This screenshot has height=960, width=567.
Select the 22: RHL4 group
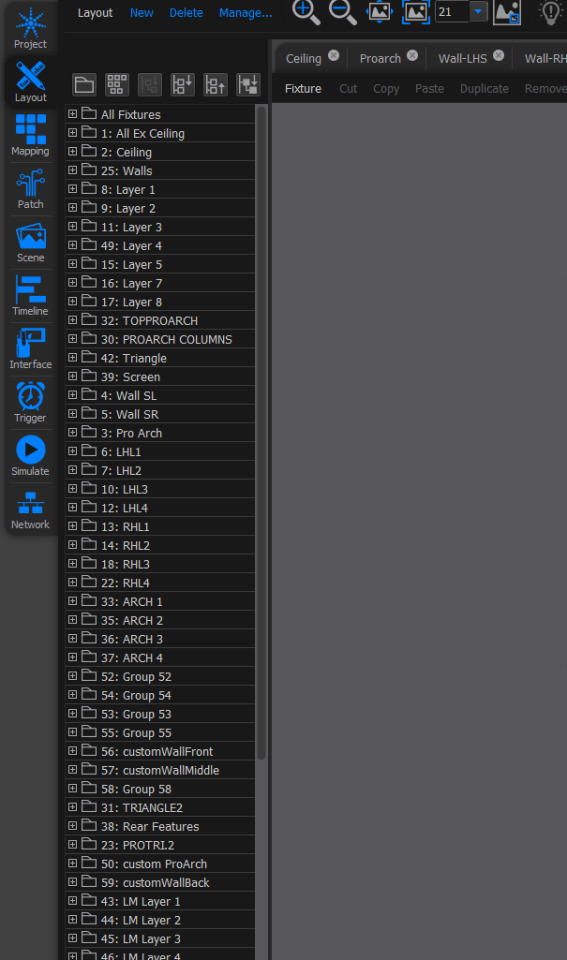coord(160,583)
